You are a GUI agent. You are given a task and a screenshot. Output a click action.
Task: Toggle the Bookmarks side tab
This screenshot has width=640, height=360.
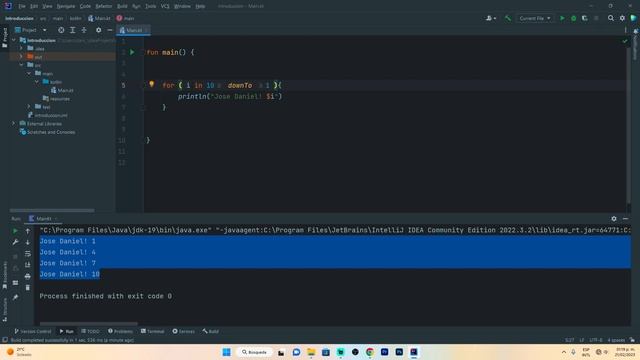tap(4, 276)
